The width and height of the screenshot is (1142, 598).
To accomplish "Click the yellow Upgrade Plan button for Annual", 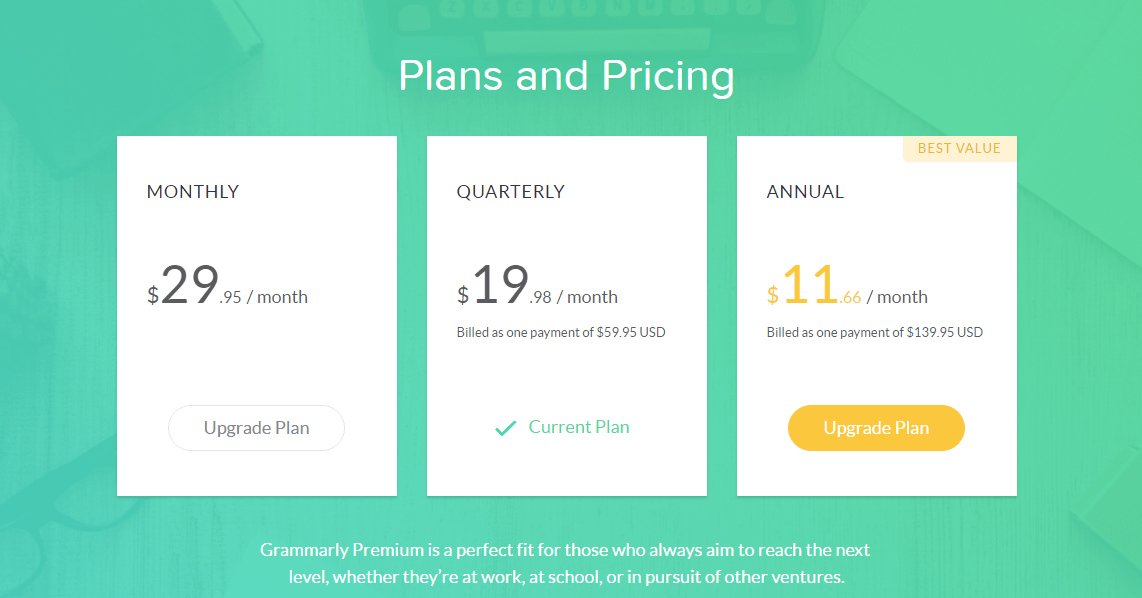I will point(876,428).
